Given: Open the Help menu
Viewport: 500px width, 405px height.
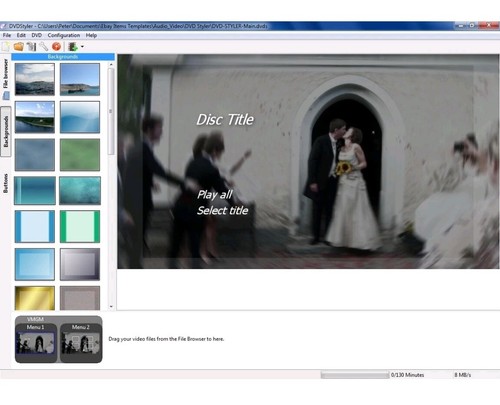Looking at the screenshot, I should (x=91, y=35).
